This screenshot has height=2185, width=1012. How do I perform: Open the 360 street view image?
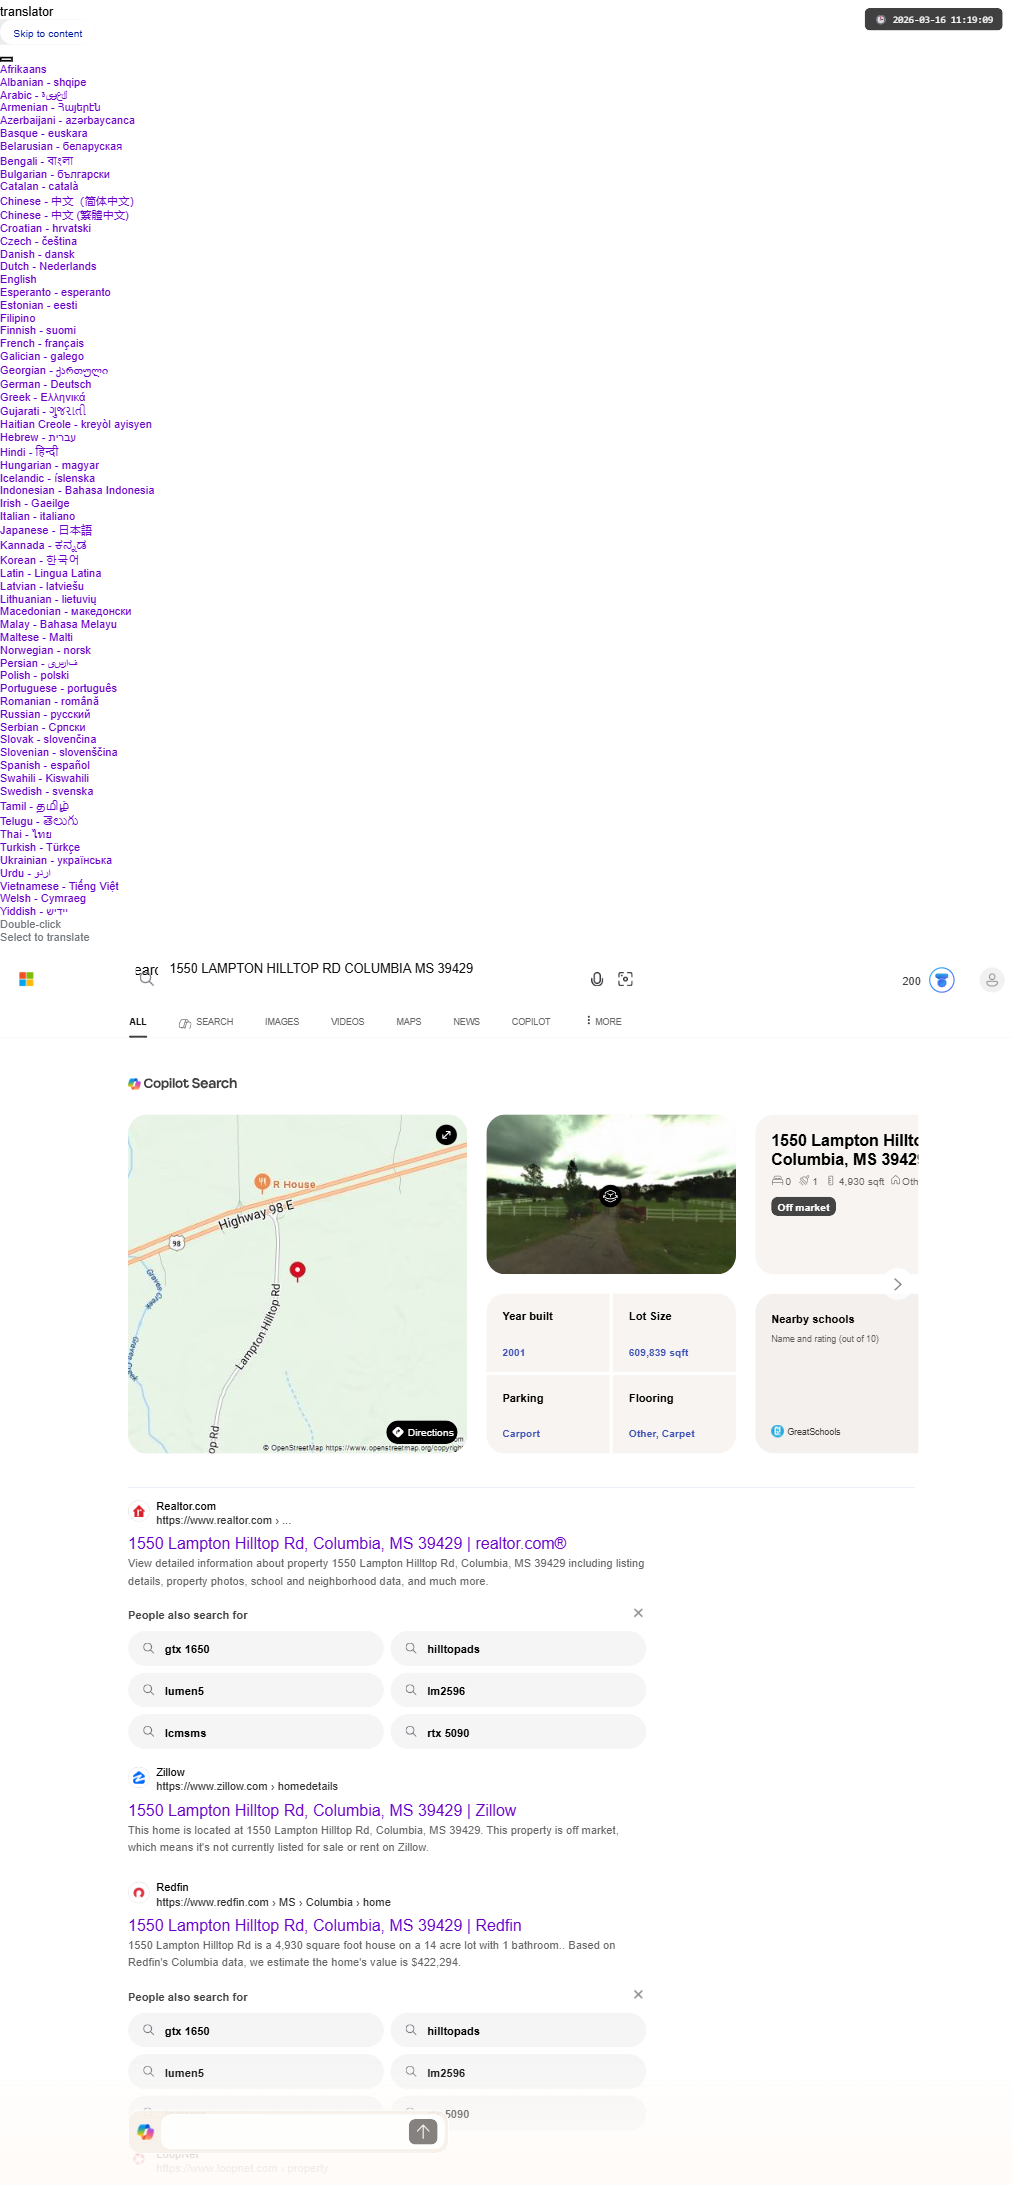[x=611, y=1194]
